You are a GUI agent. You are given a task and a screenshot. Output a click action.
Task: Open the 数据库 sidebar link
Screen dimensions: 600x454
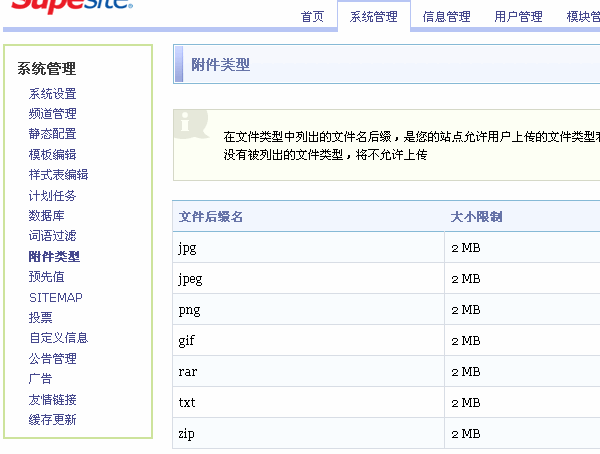point(47,216)
